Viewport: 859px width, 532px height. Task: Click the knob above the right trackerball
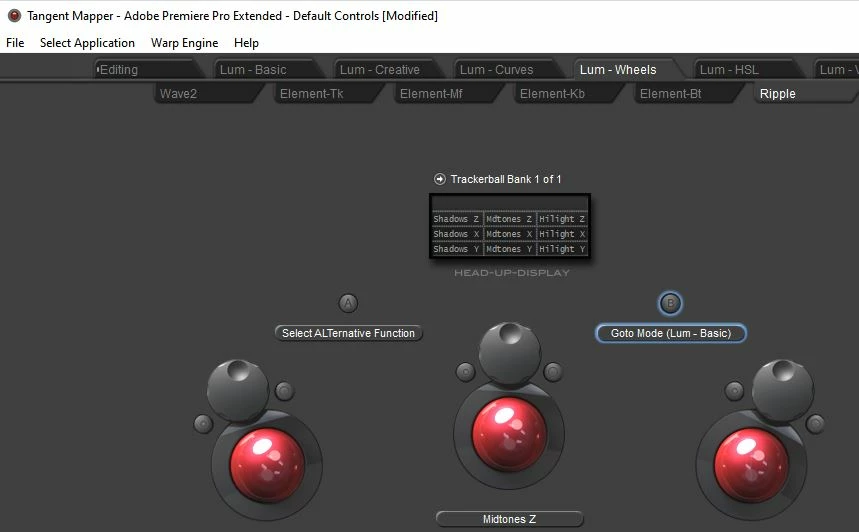782,390
